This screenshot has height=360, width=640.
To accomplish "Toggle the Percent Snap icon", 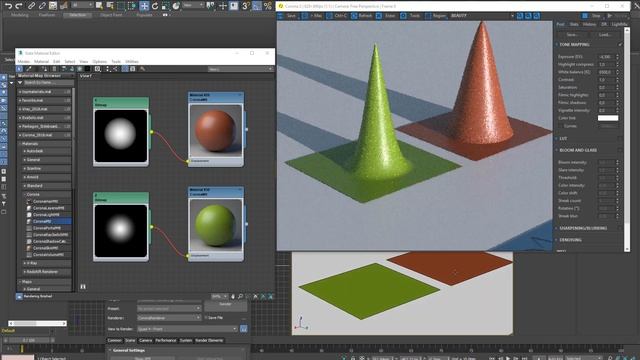I will tap(267, 6).
